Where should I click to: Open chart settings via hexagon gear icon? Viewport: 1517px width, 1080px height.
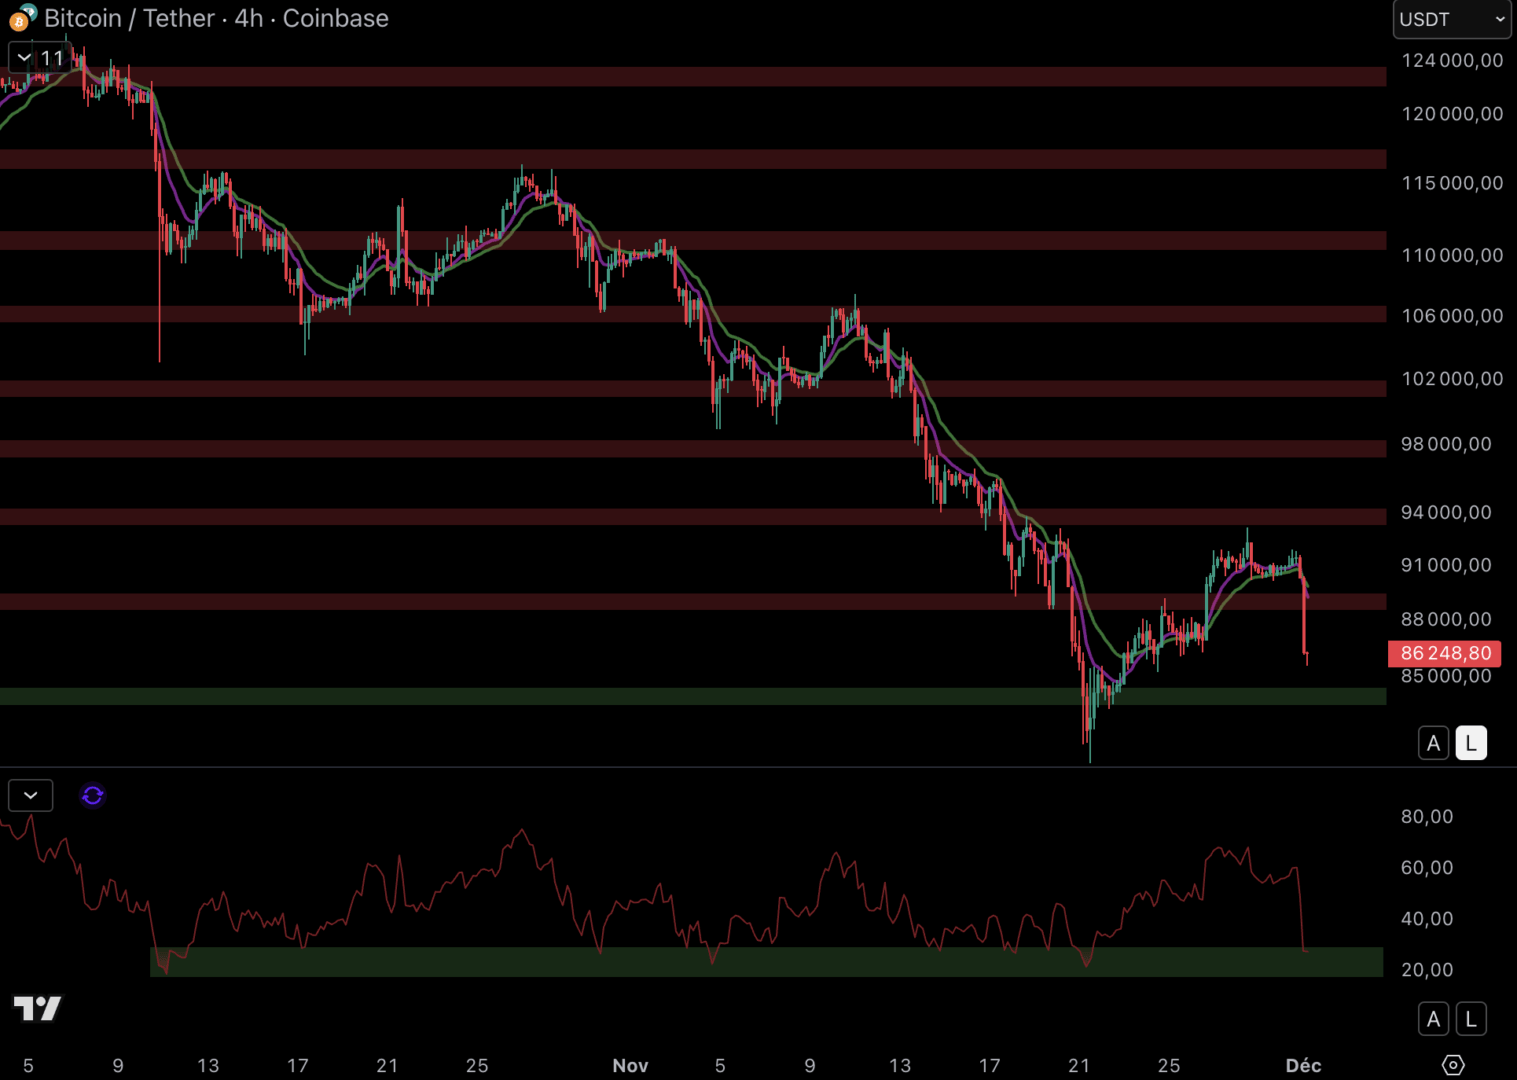click(1453, 1065)
